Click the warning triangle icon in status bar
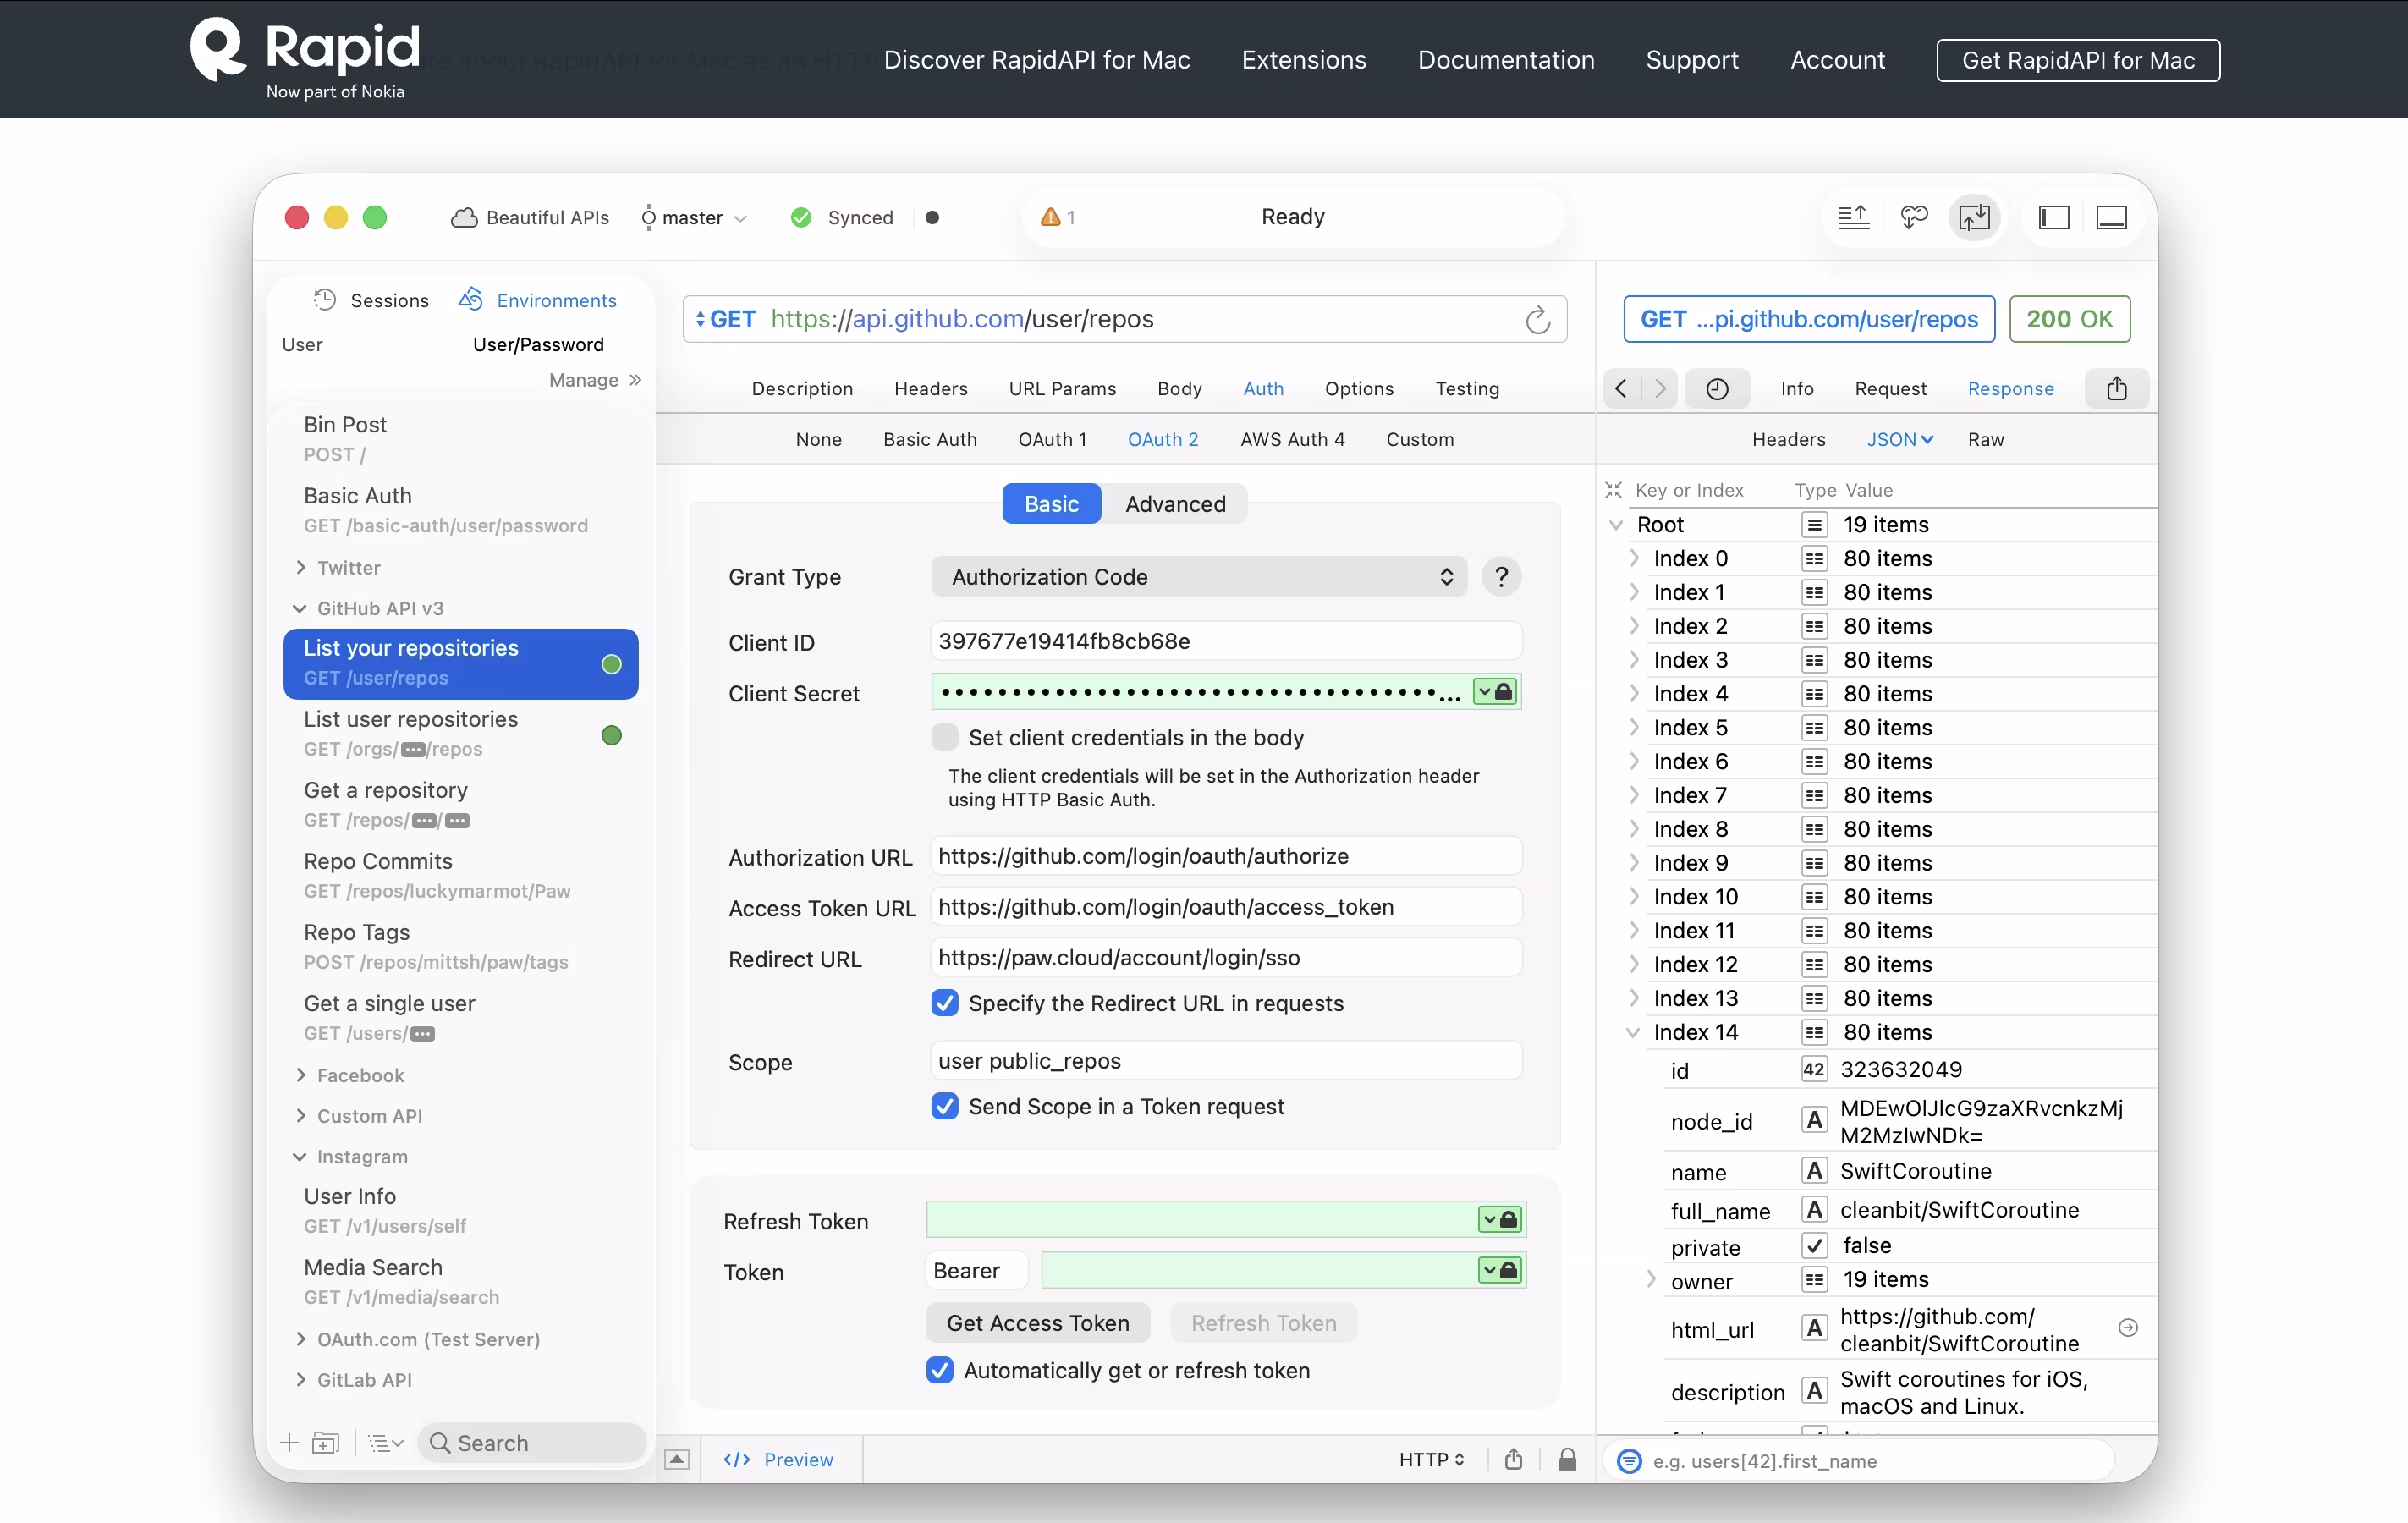Image resolution: width=2408 pixels, height=1523 pixels. click(1050, 217)
